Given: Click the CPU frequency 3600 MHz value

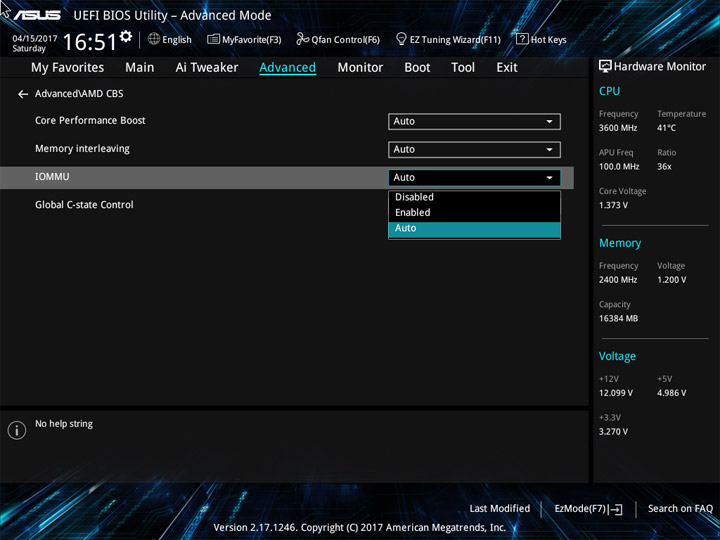Looking at the screenshot, I should click(x=618, y=128).
